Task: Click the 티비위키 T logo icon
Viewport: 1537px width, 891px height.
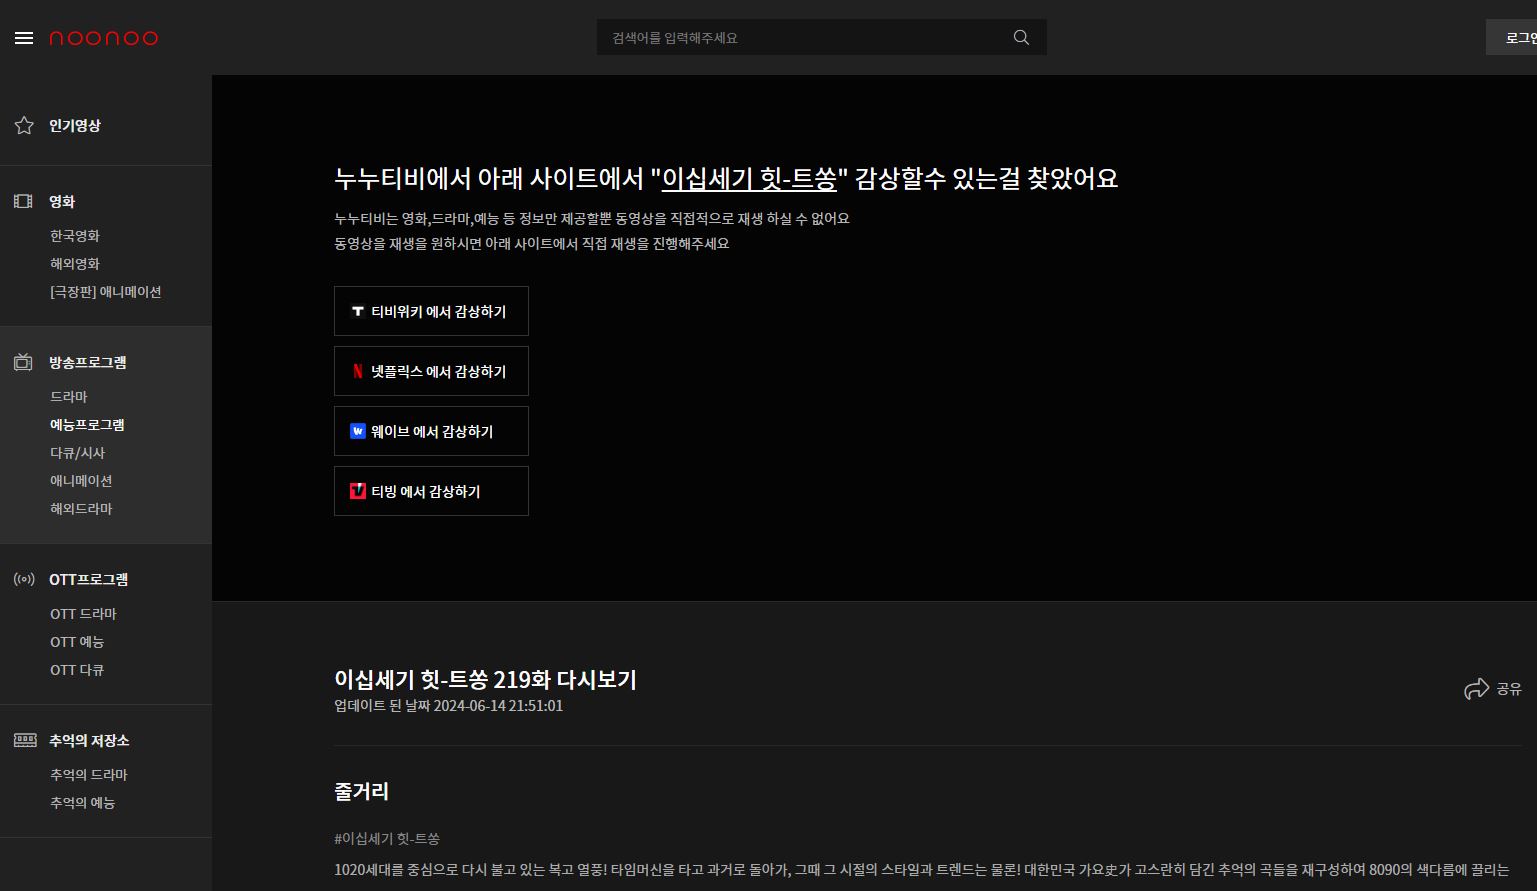Action: point(357,311)
